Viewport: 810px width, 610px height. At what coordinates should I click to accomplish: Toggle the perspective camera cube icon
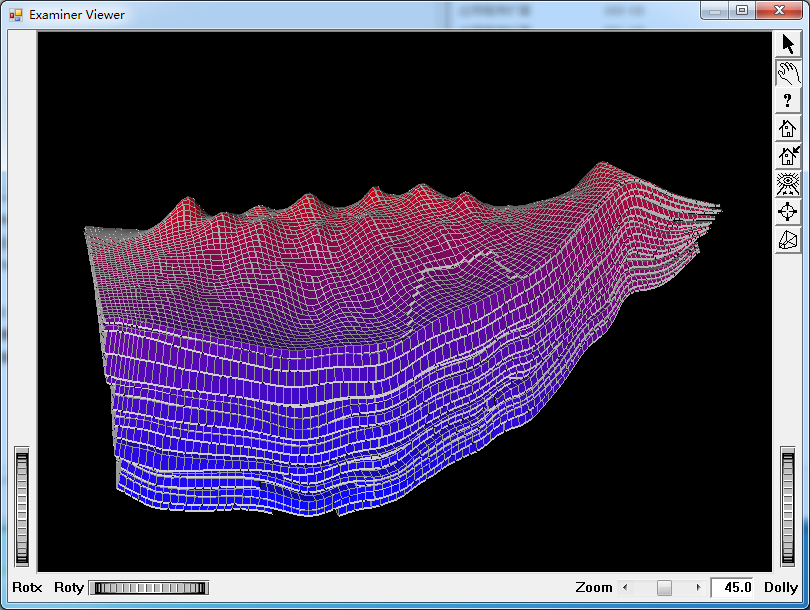pos(787,240)
